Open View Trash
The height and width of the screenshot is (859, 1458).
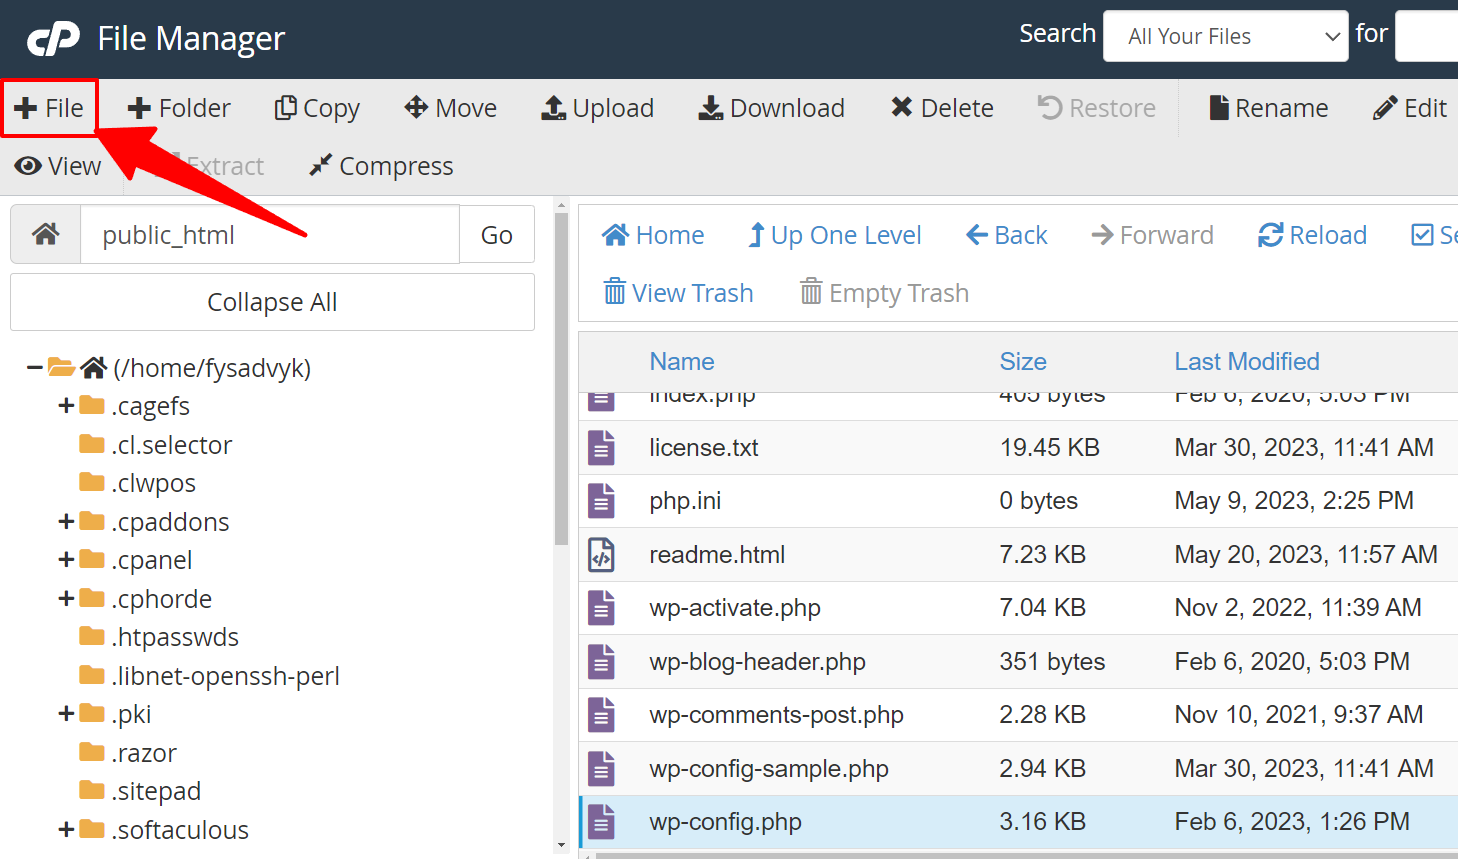[x=678, y=292]
